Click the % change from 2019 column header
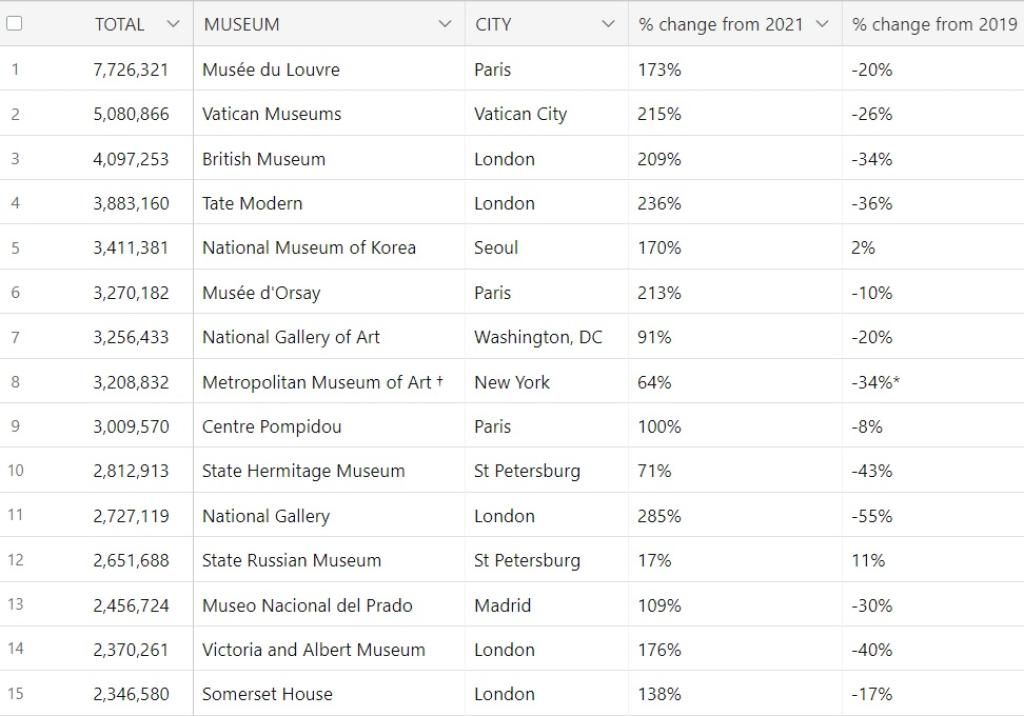Screen dimensions: 1024x716 [934, 24]
